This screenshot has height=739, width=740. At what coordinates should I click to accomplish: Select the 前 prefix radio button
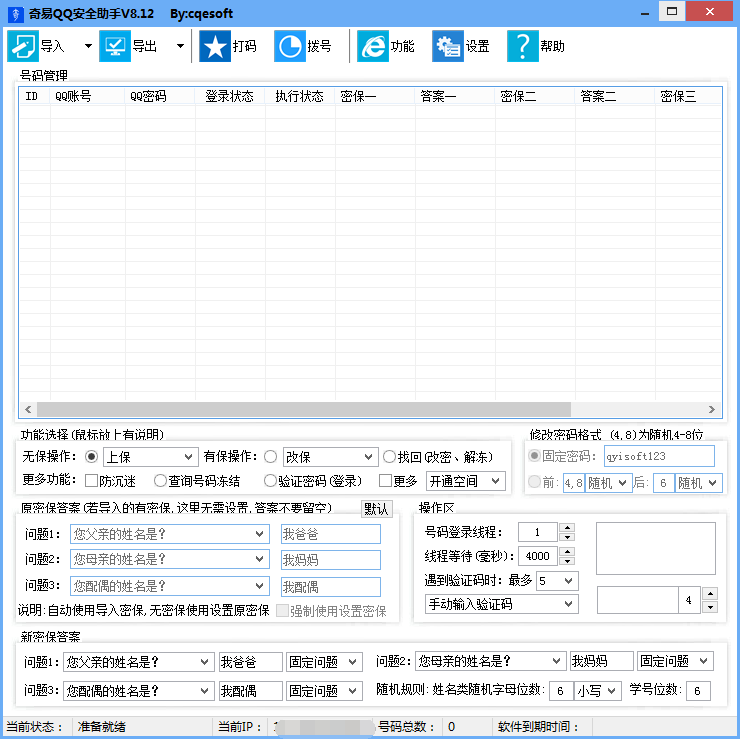(534, 482)
